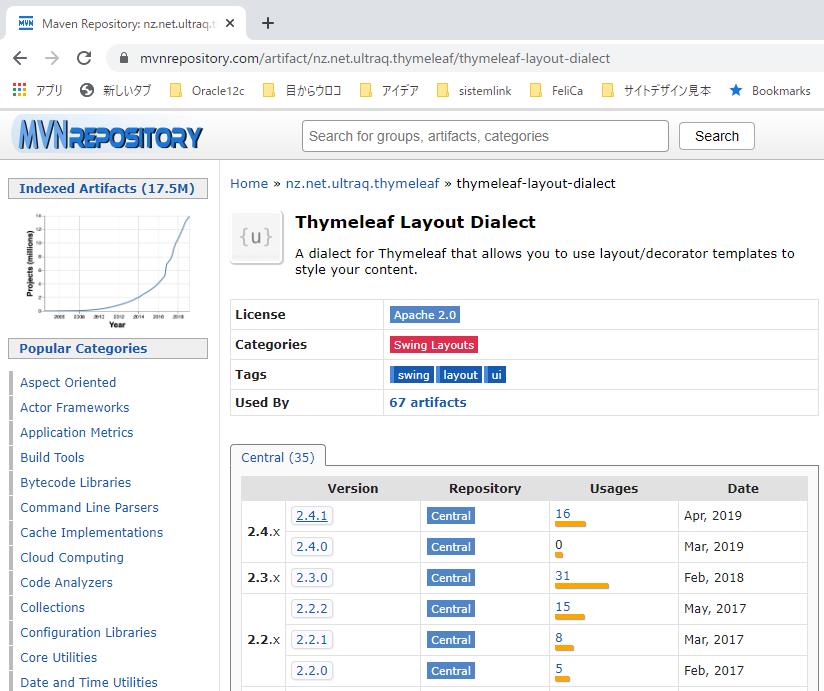824x691 pixels.
Task: Select the Central (35) tab
Action: pos(278,457)
